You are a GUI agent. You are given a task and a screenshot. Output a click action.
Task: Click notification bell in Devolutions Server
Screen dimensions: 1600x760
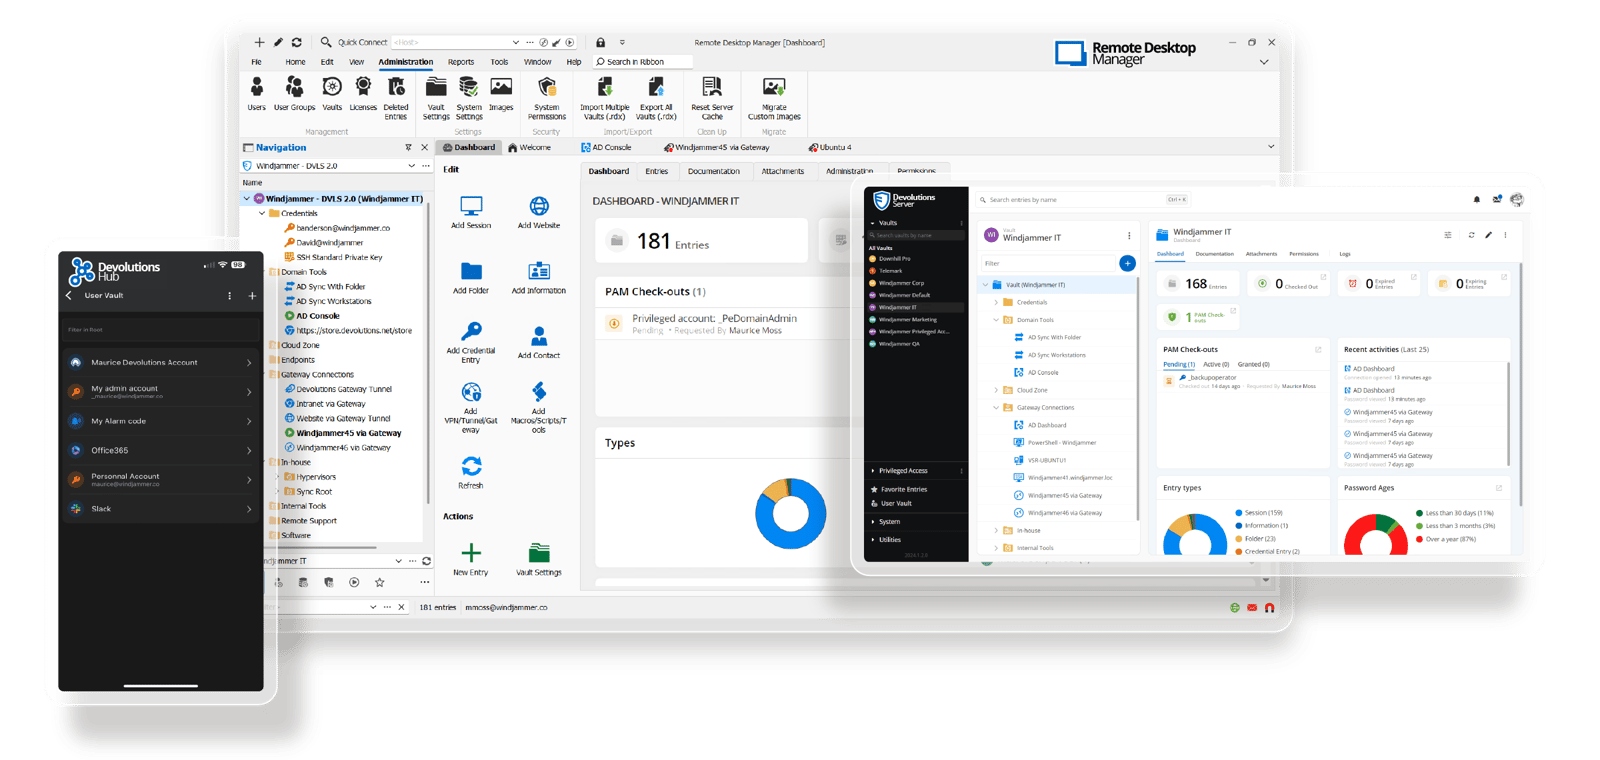pos(1477,200)
